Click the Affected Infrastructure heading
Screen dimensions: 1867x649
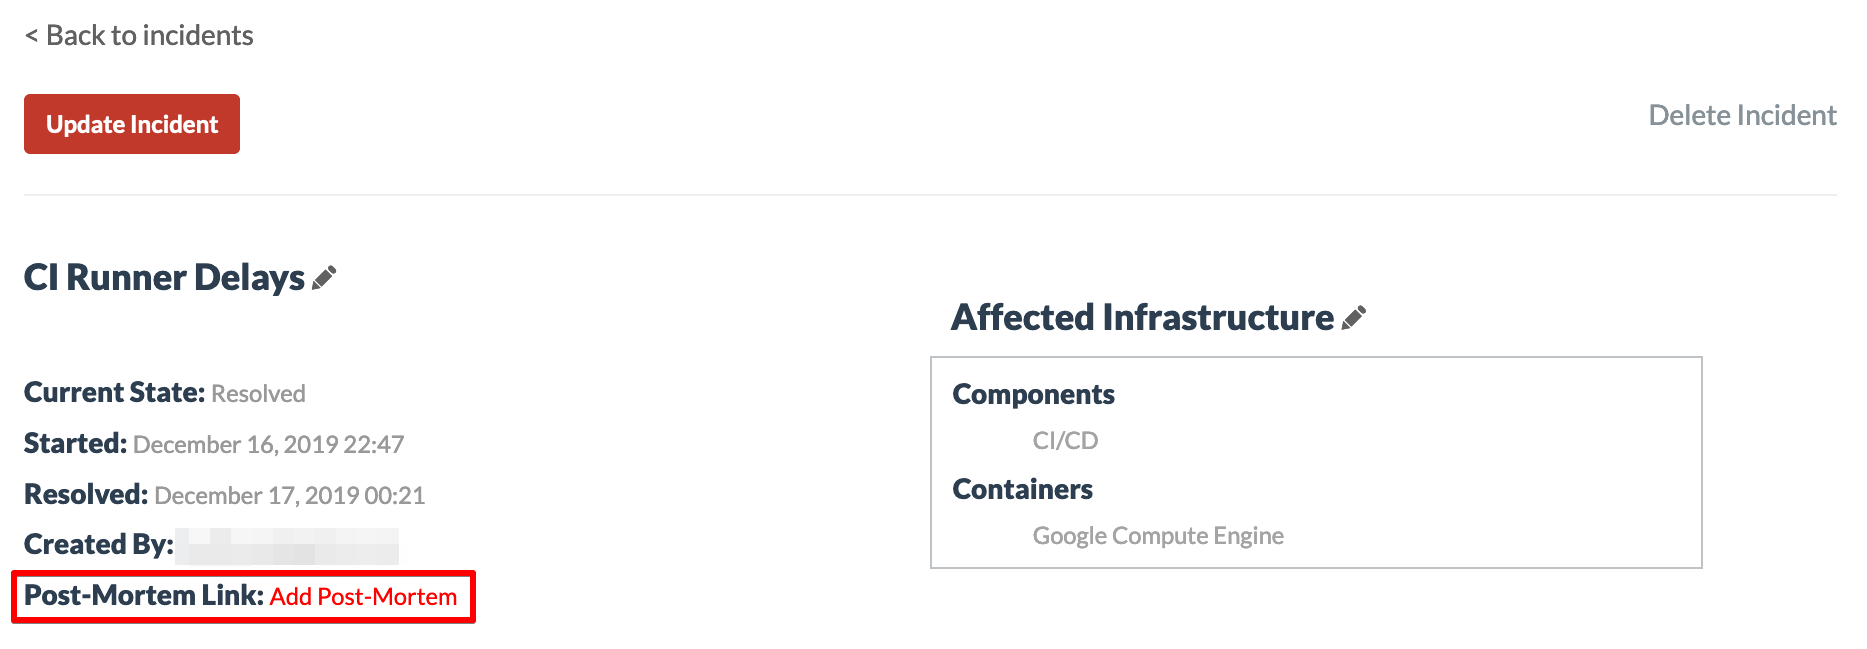(x=1142, y=318)
